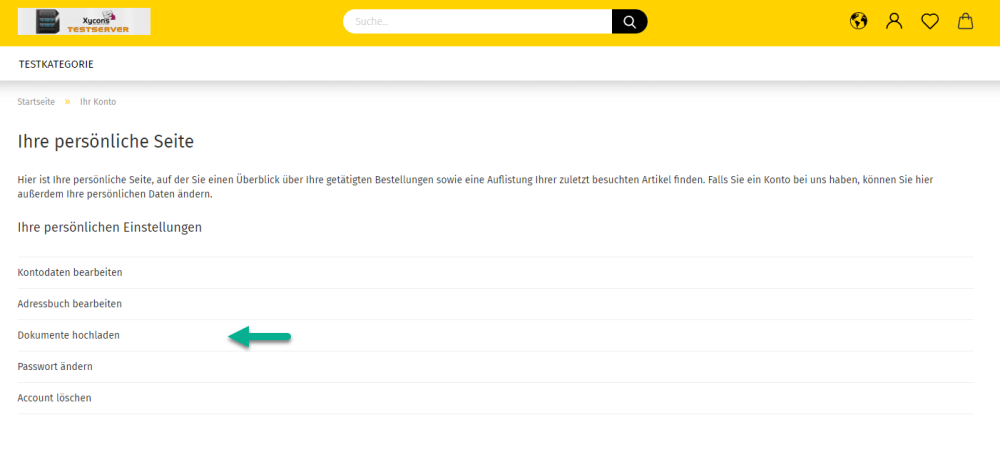
Task: Open the user account icon
Action: point(894,21)
